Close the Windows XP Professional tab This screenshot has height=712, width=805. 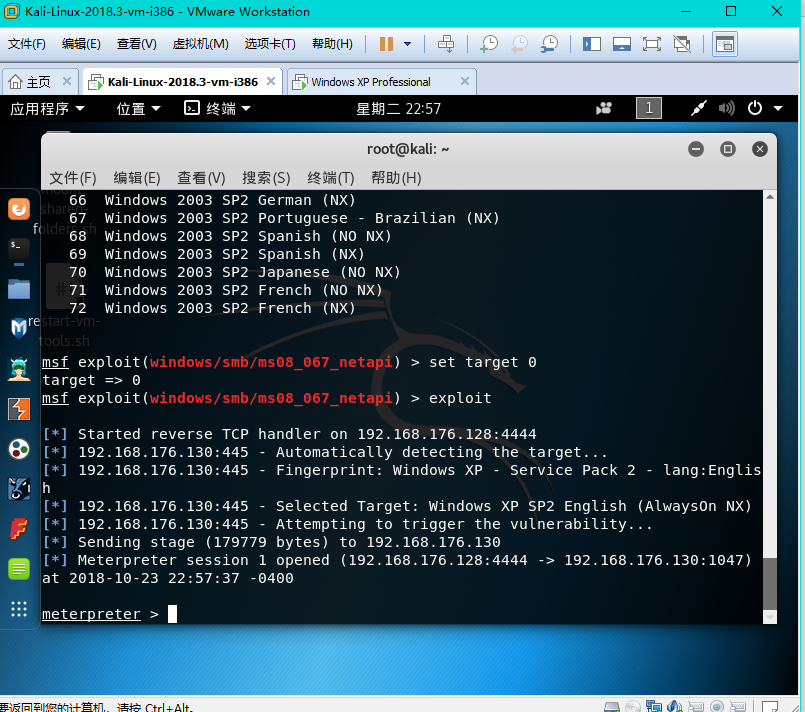(x=465, y=81)
